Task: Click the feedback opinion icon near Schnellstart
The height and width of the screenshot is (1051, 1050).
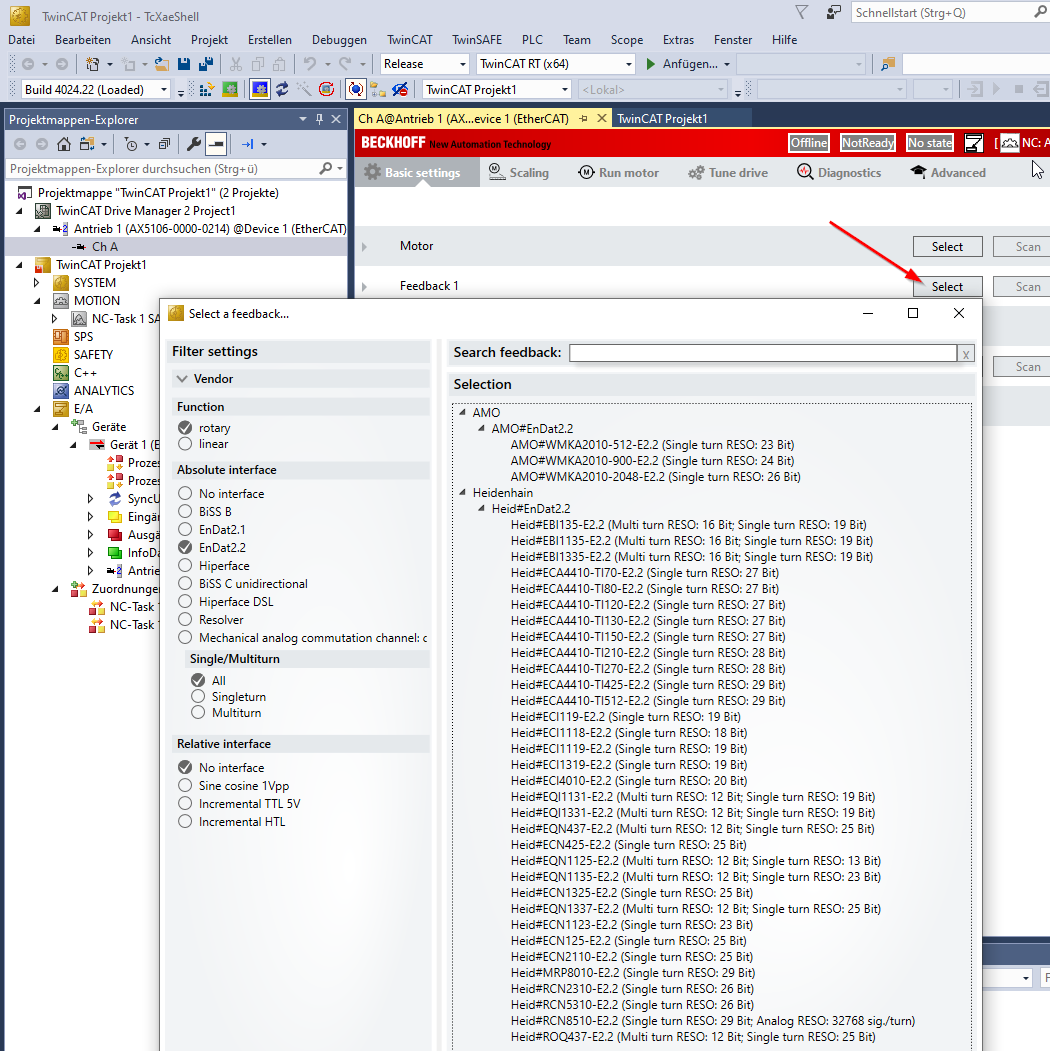Action: tap(834, 13)
